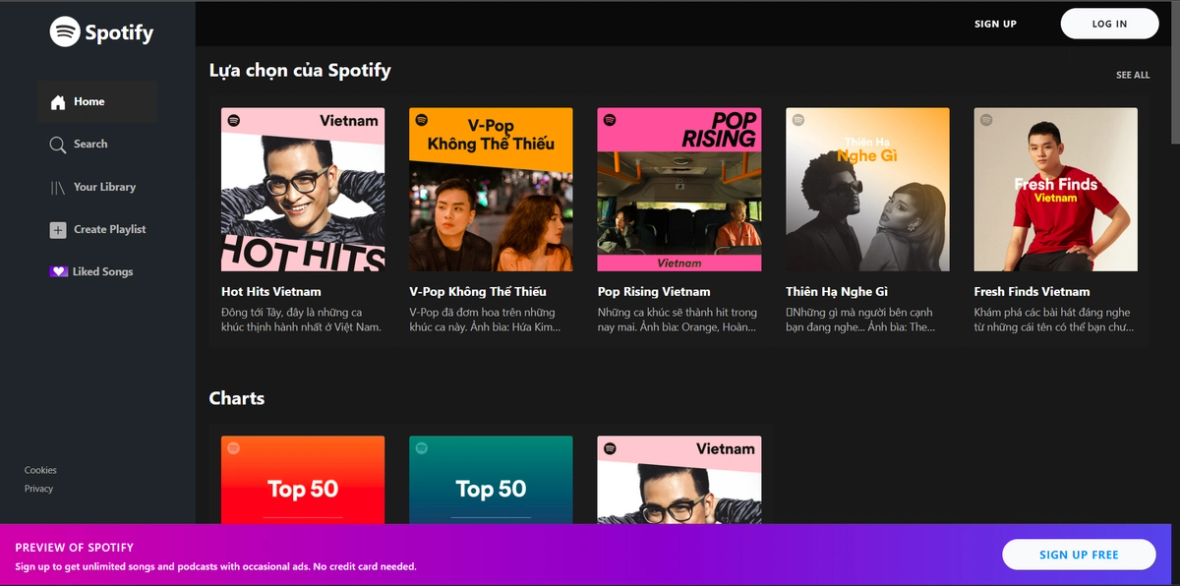
Task: Open Fresh Finds Vietnam cover image
Action: click(x=1056, y=189)
